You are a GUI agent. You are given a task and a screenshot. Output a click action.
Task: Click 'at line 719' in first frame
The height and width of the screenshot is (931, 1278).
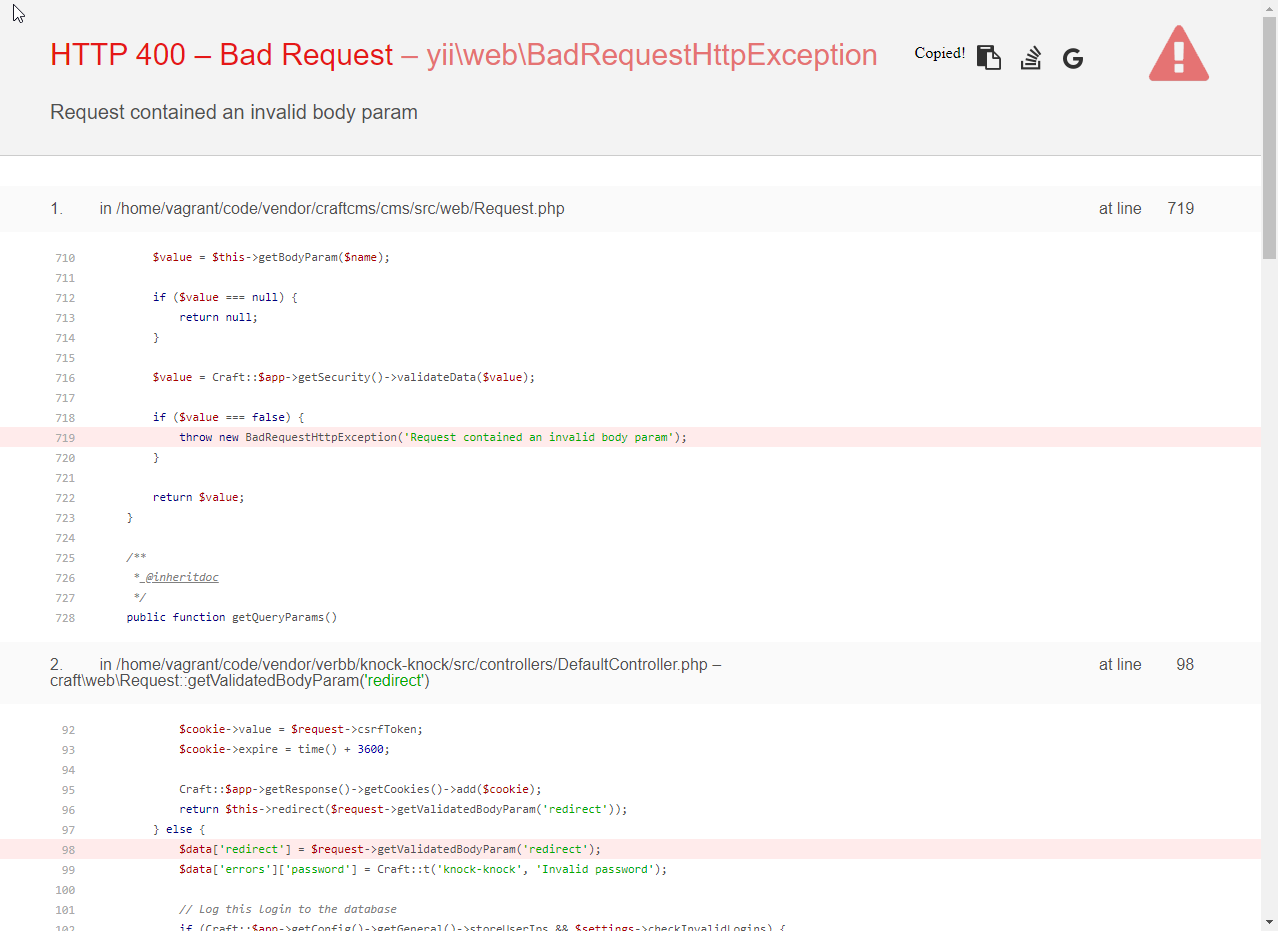[x=1146, y=209]
